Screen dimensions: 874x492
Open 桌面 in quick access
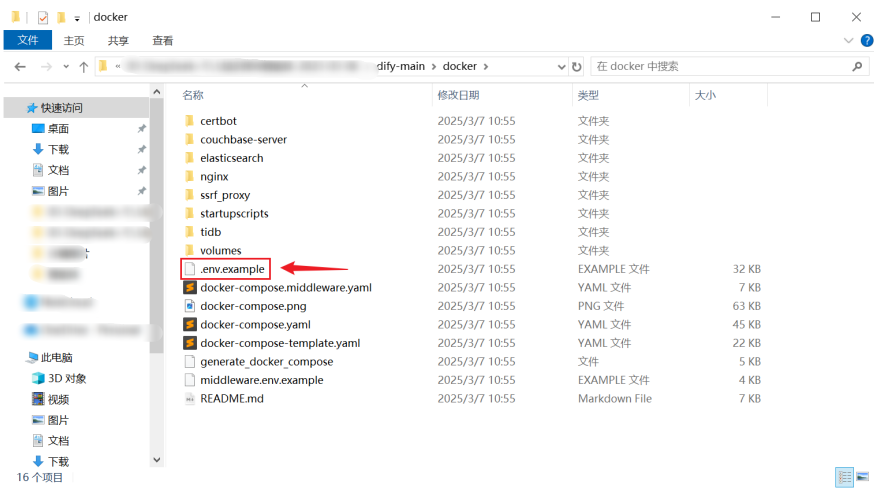pyautogui.click(x=58, y=129)
